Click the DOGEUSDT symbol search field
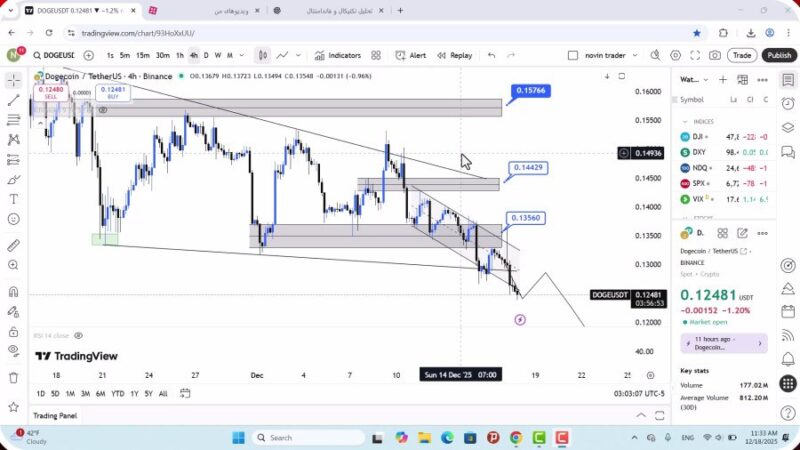The height and width of the screenshot is (450, 800). (55, 55)
